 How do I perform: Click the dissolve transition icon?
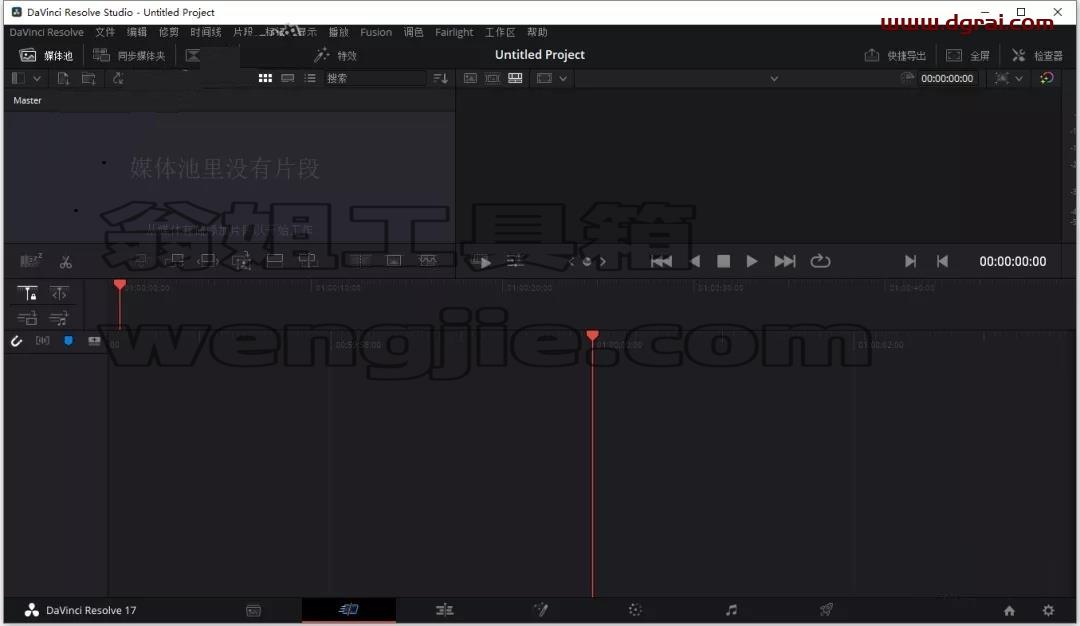tap(393, 260)
